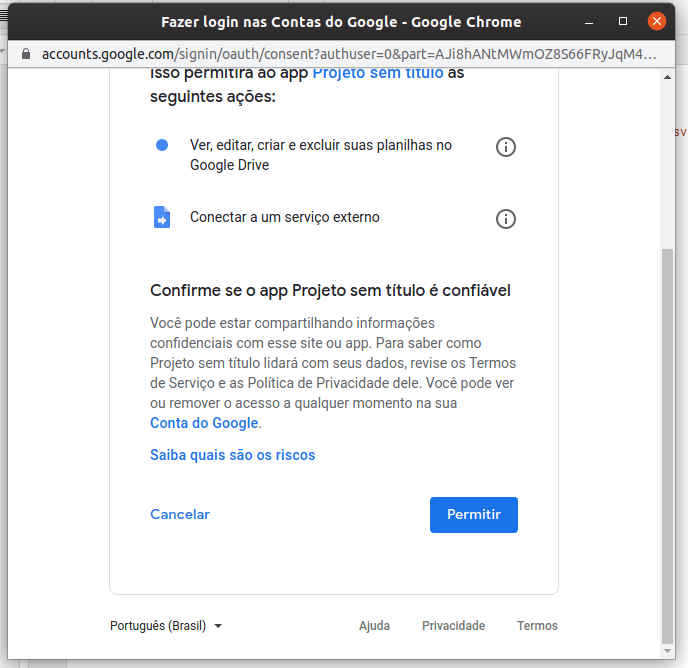
Task: Open Saiba quais são os riscos link
Action: click(233, 455)
